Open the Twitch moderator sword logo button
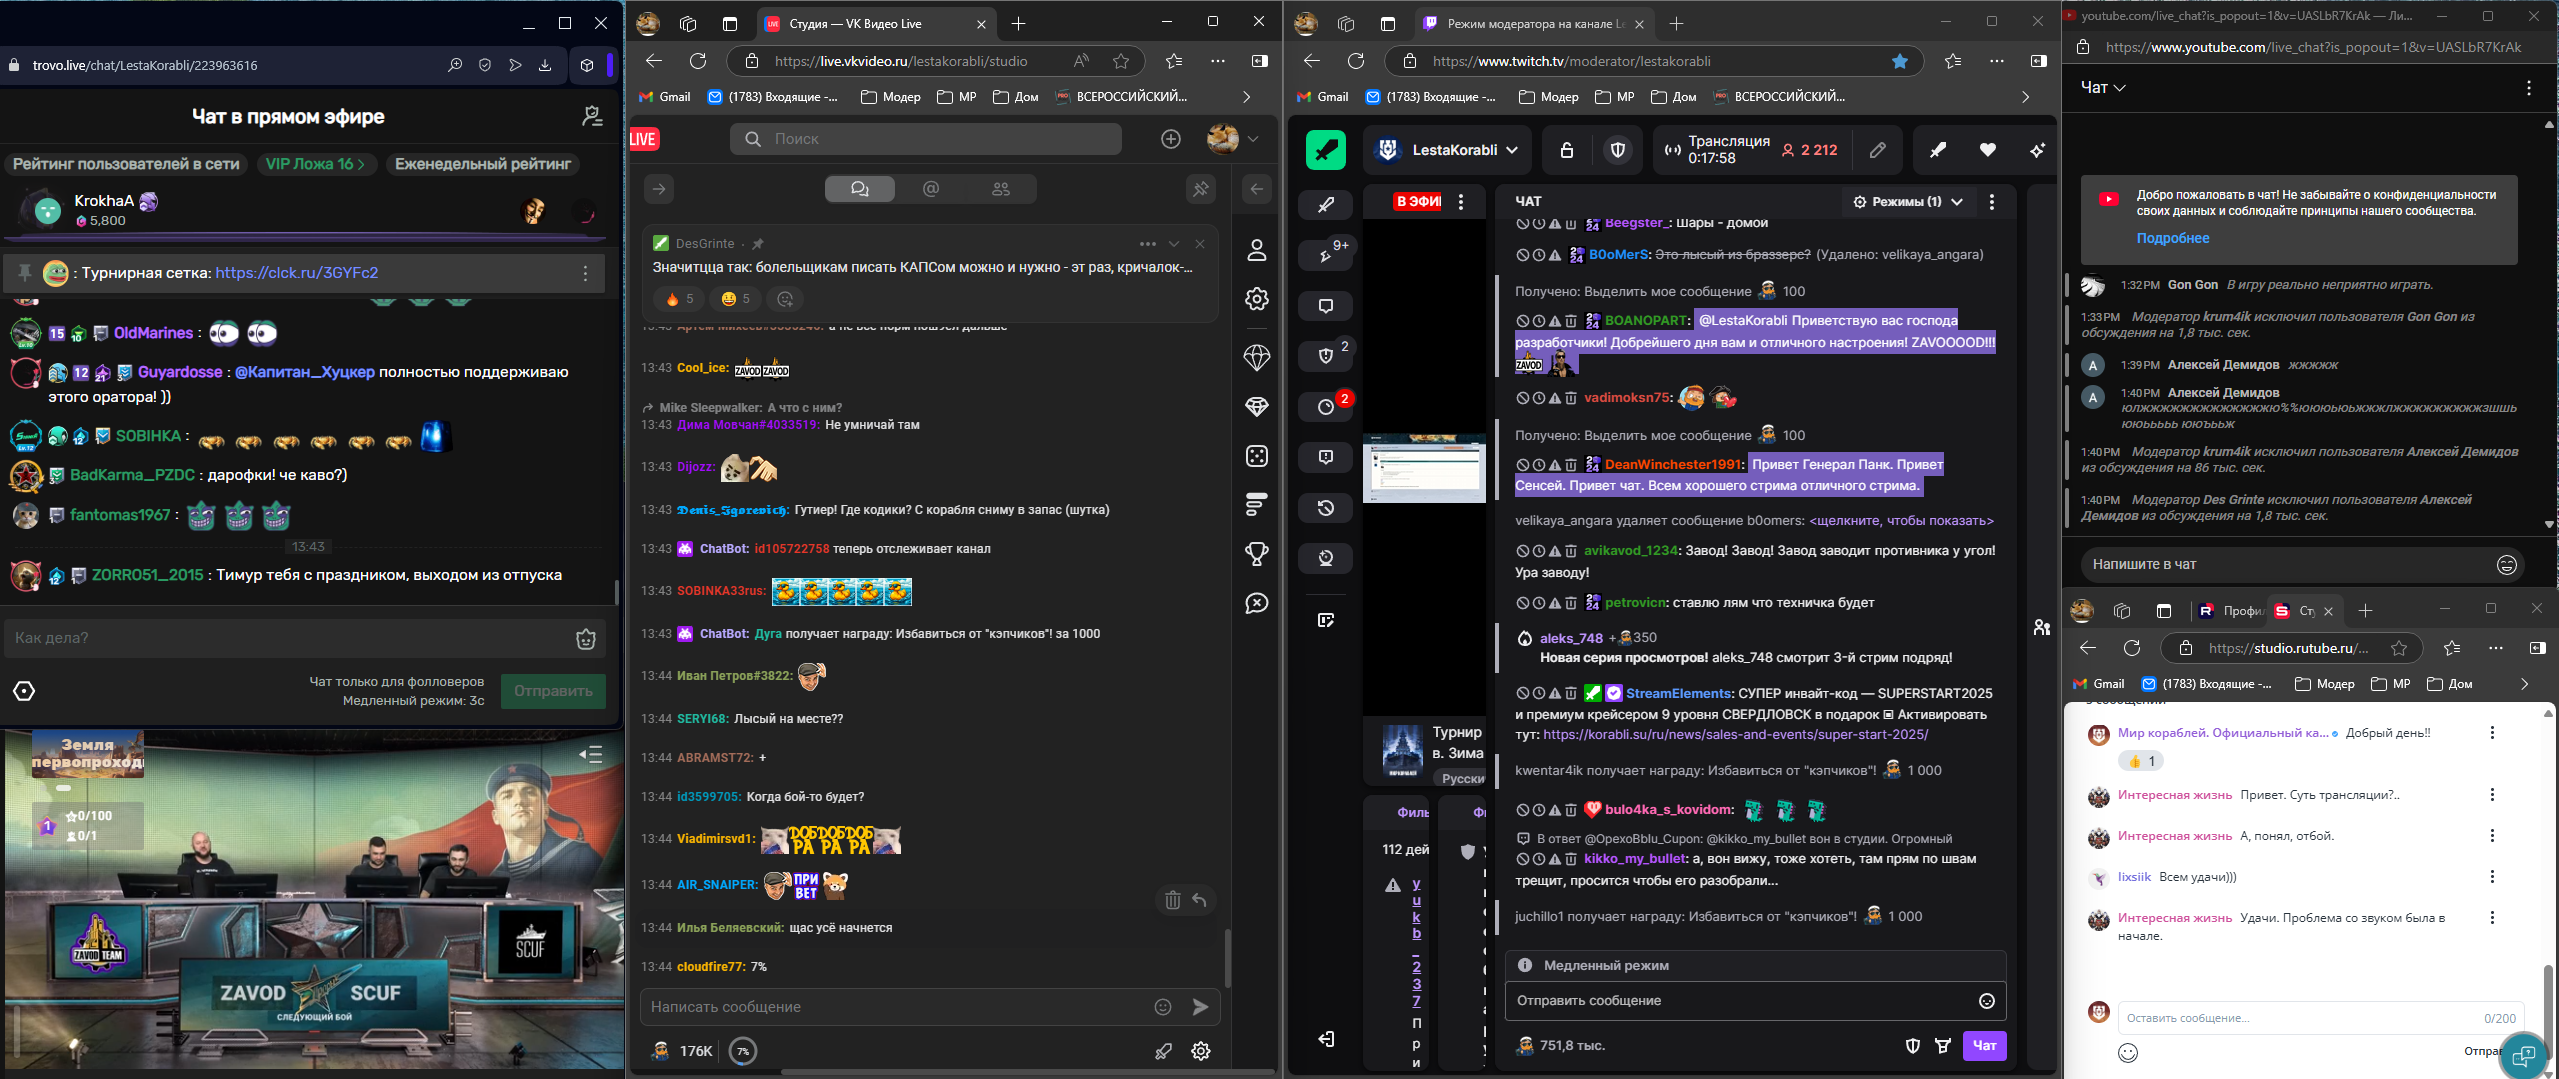 [1325, 150]
